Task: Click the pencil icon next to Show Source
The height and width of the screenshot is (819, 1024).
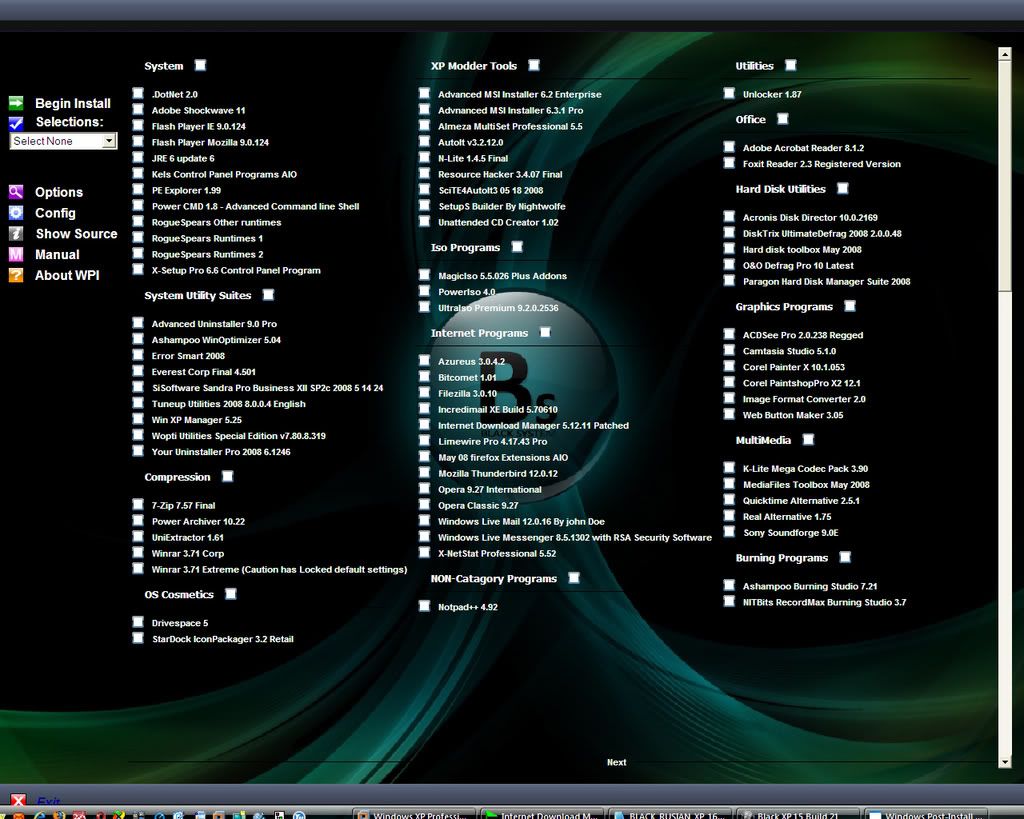Action: point(16,233)
